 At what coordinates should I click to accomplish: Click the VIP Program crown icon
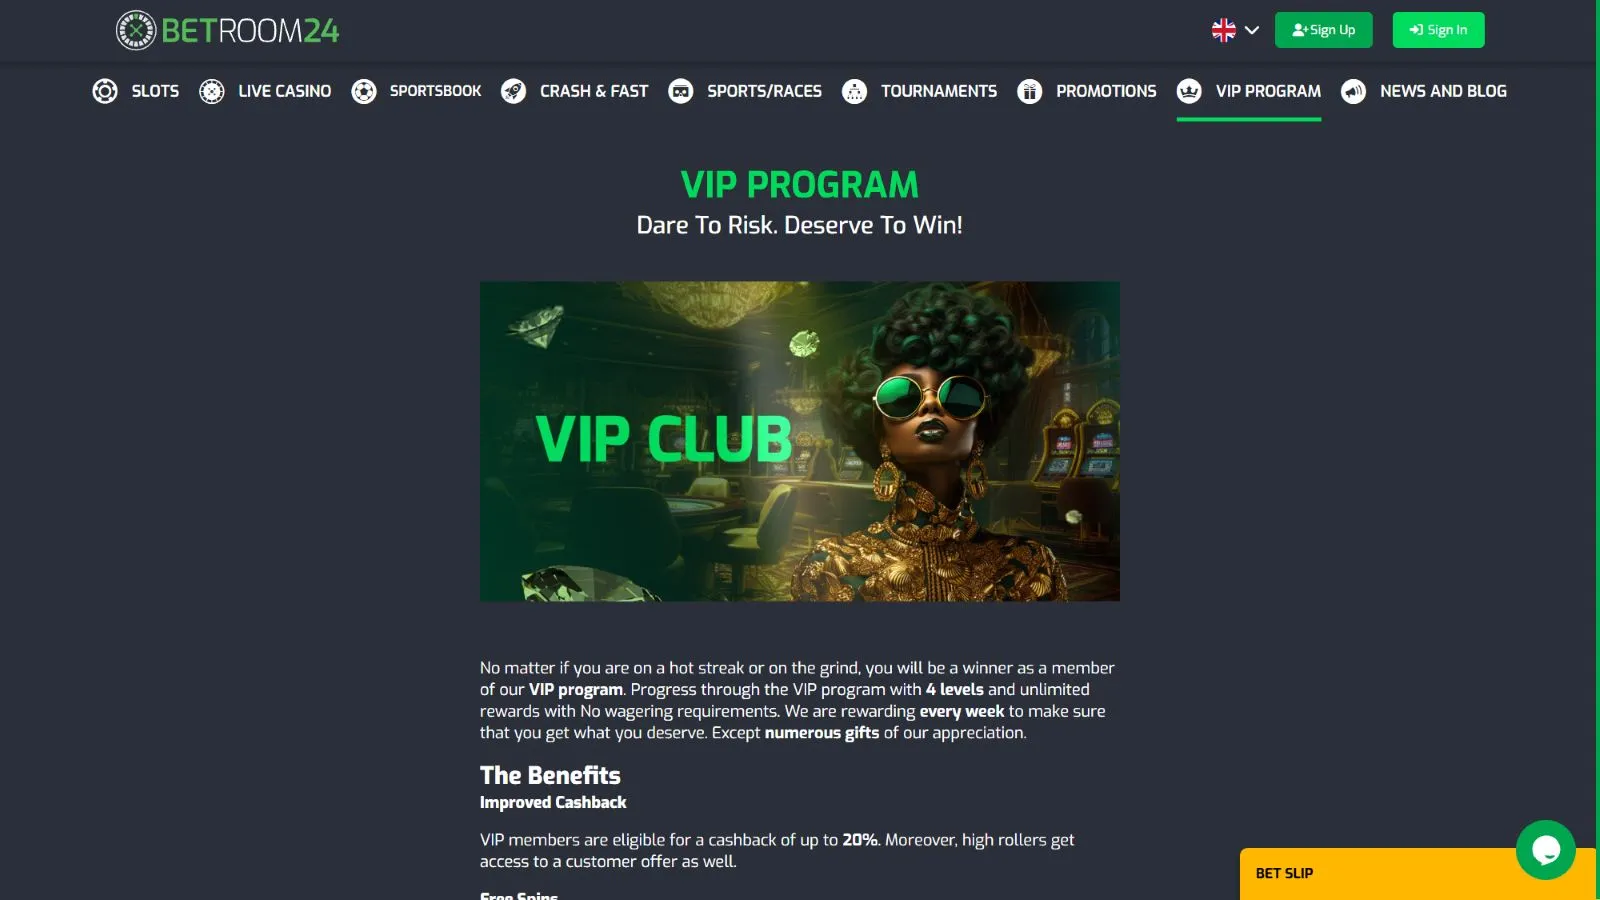tap(1189, 91)
